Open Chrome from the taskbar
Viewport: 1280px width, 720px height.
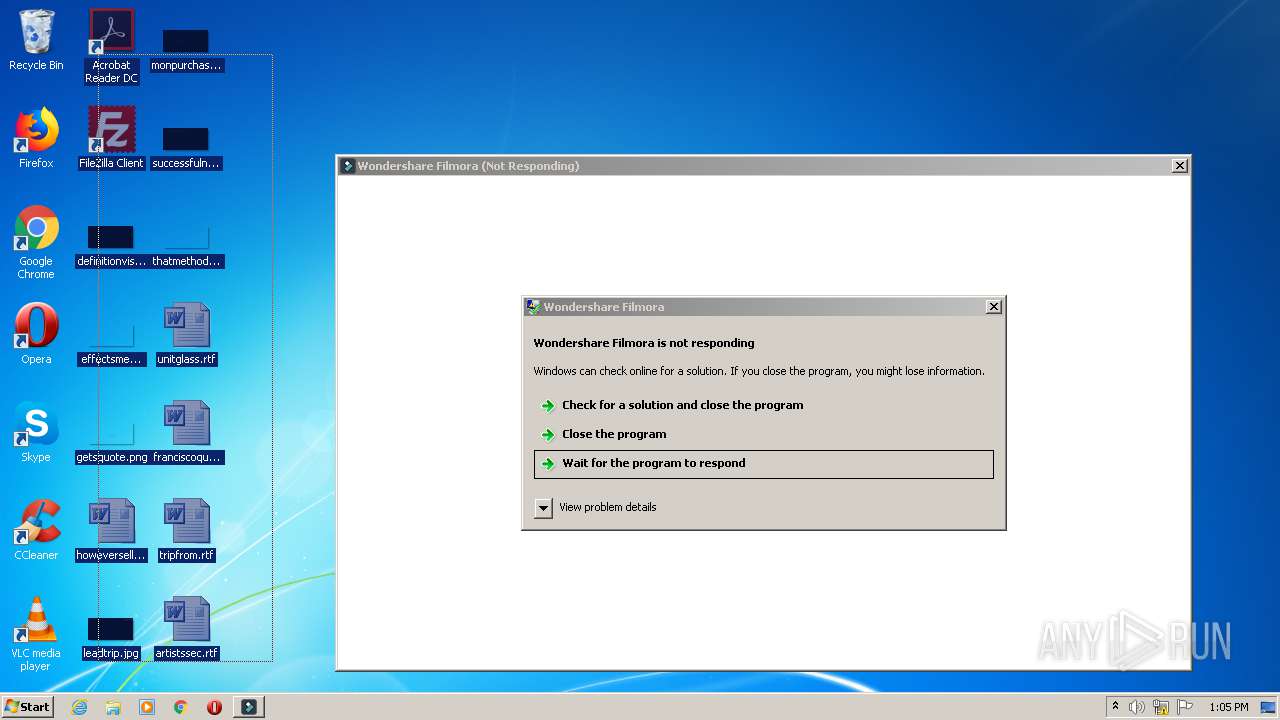181,707
